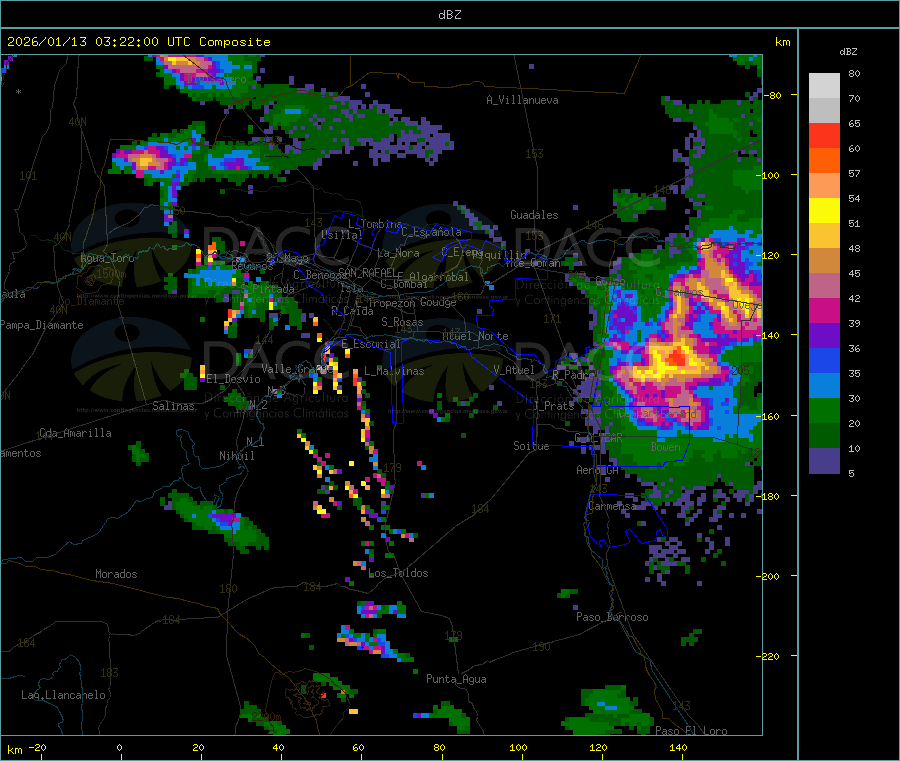This screenshot has width=900, height=761.
Task: Click the -220 km vertical axis tick
Action: (770, 656)
